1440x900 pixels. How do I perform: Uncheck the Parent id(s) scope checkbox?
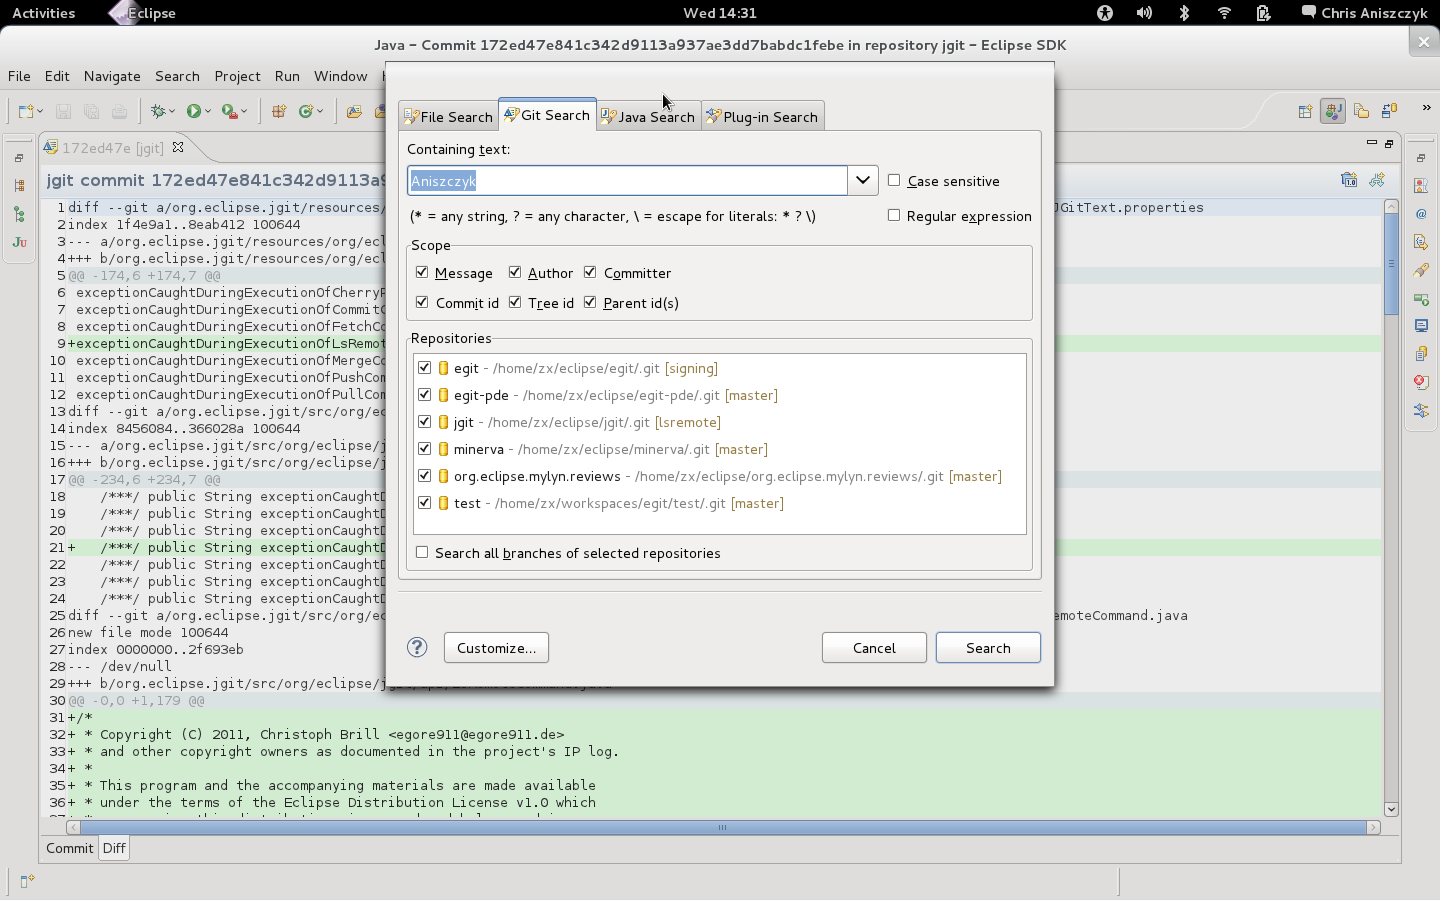(x=590, y=302)
